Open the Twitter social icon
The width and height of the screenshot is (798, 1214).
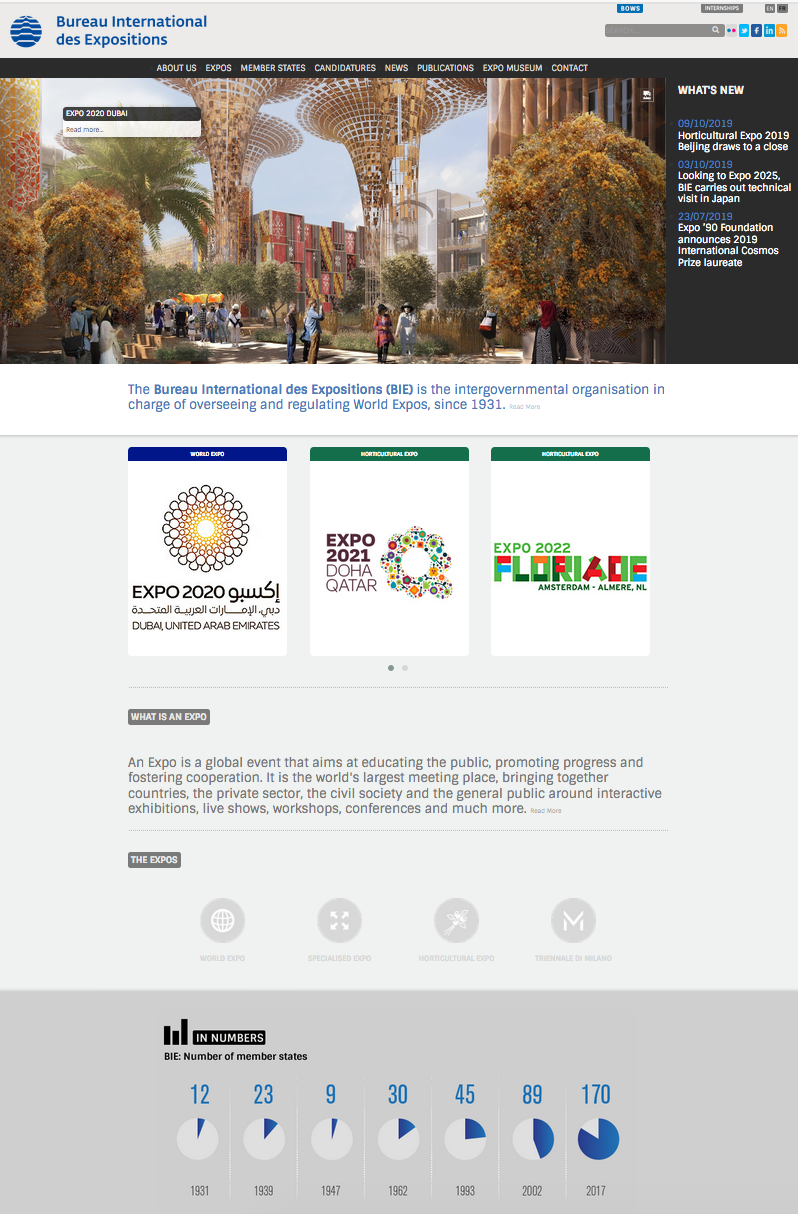[x=744, y=31]
